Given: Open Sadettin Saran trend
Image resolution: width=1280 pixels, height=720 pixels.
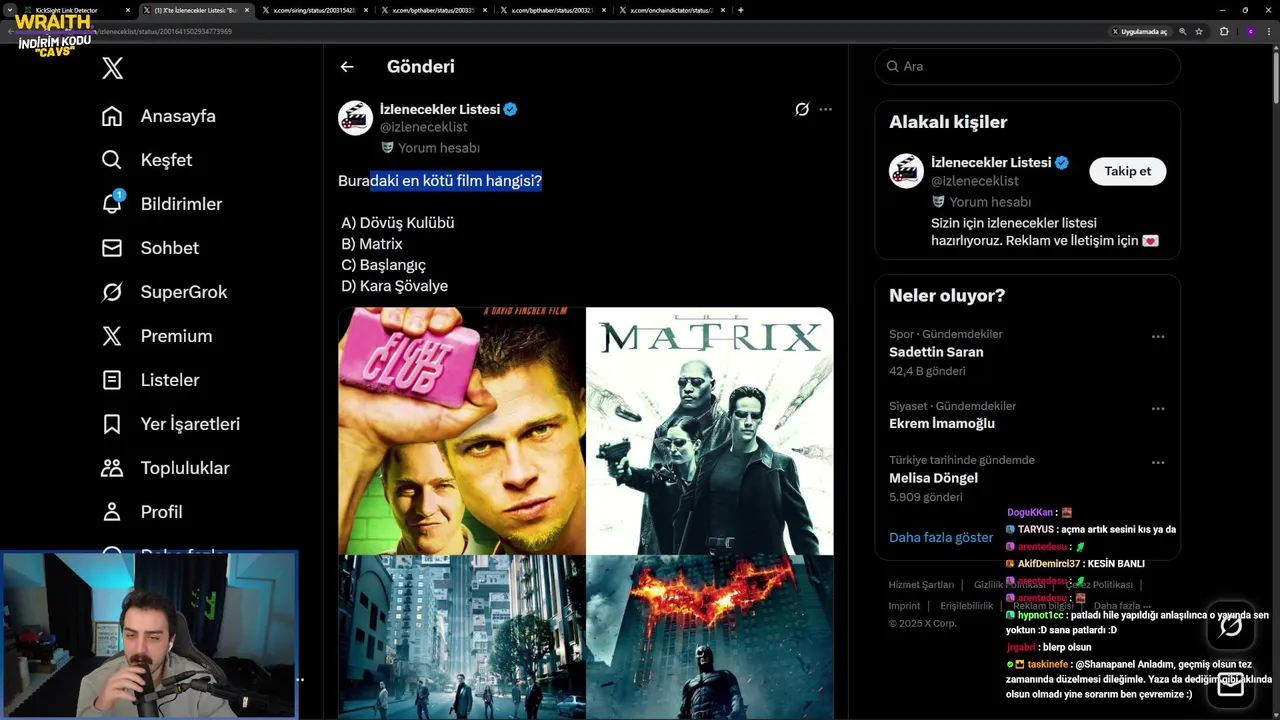Looking at the screenshot, I should pos(936,352).
